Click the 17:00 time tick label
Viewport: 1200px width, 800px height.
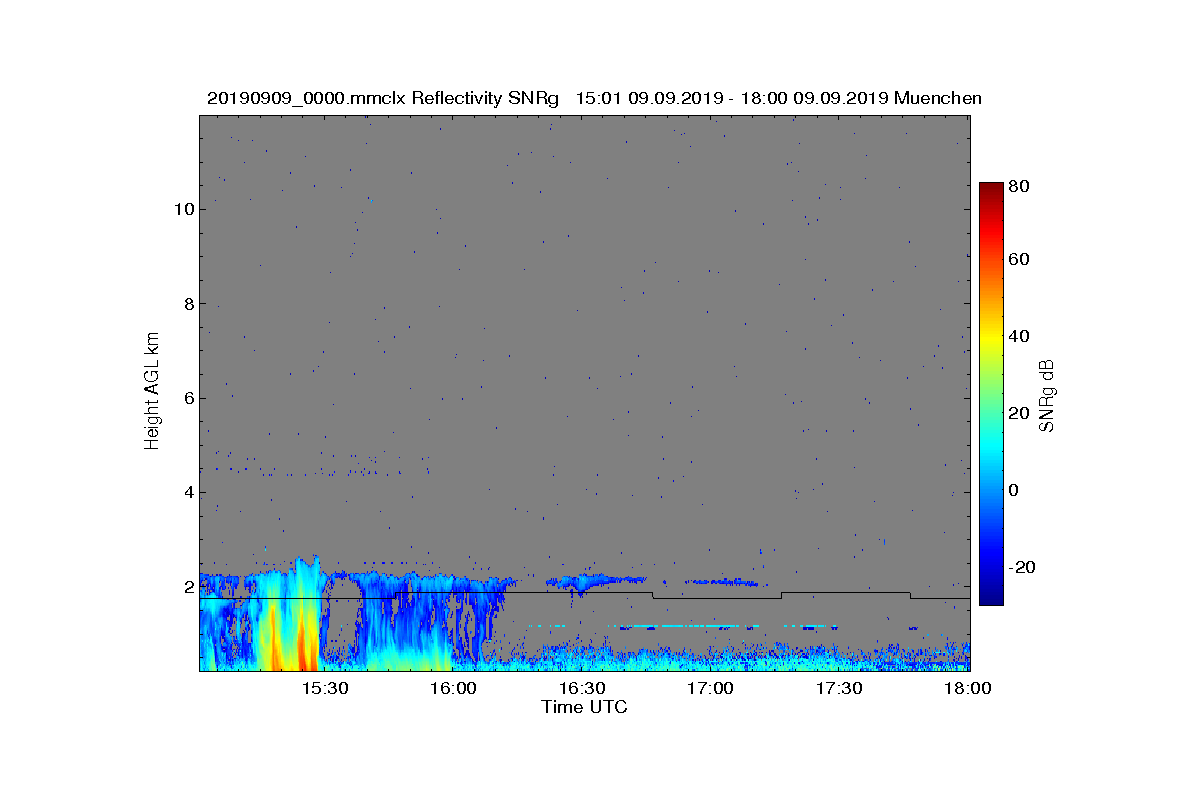click(711, 688)
